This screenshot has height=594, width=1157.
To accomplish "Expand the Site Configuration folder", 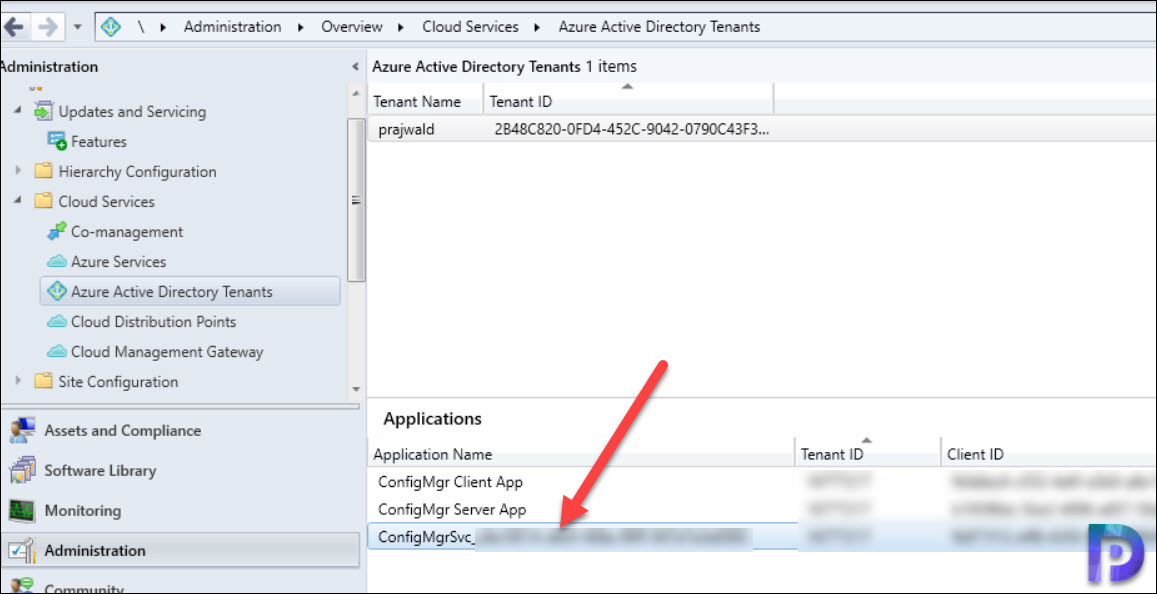I will pyautogui.click(x=18, y=382).
